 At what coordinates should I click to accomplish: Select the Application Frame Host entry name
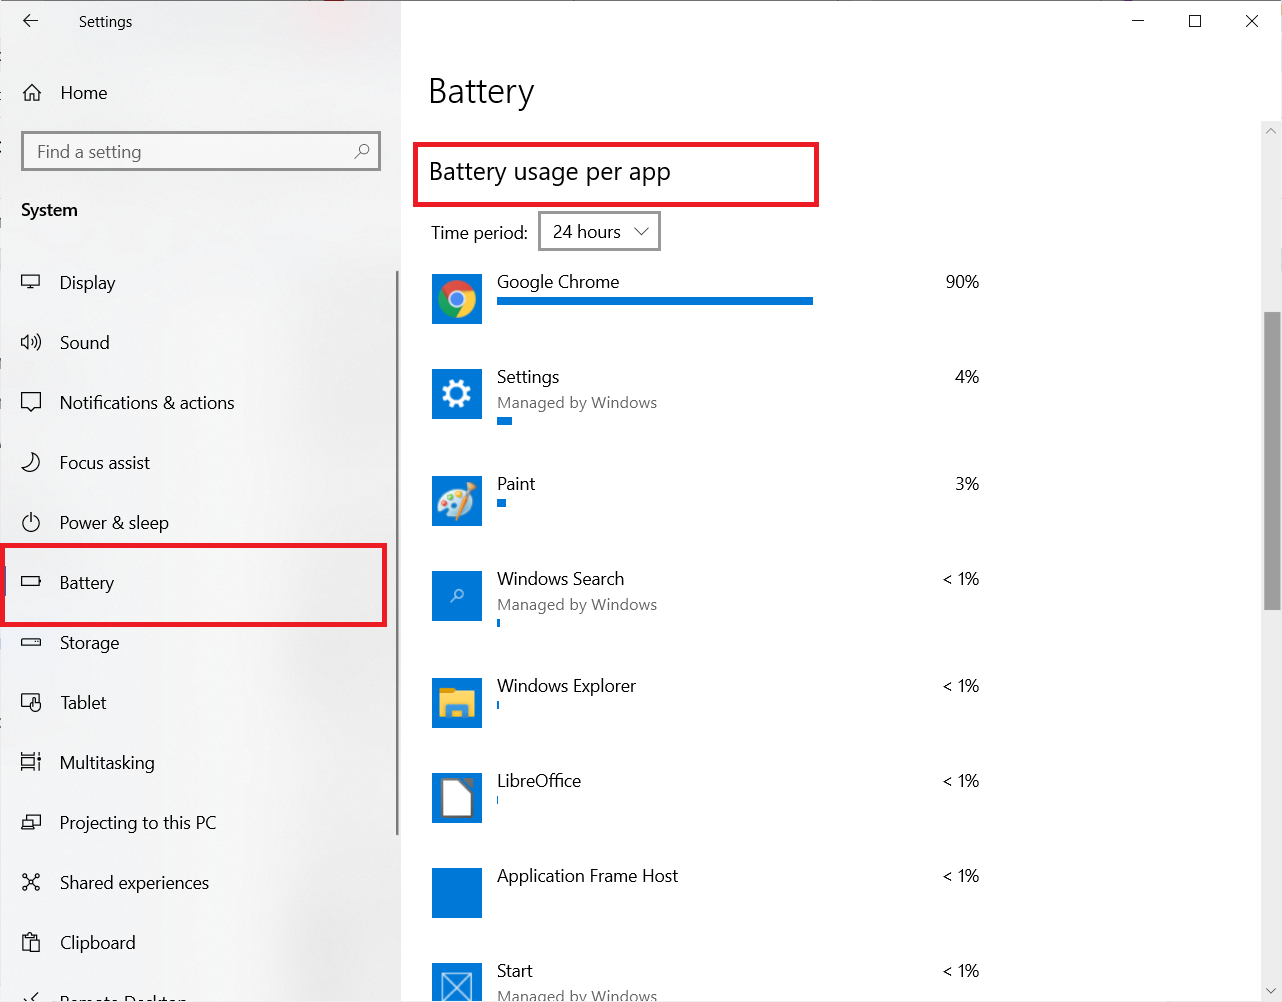click(x=587, y=876)
